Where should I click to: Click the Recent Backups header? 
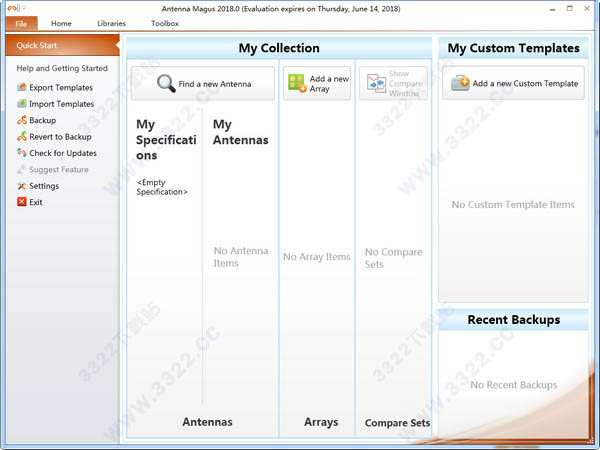[514, 320]
